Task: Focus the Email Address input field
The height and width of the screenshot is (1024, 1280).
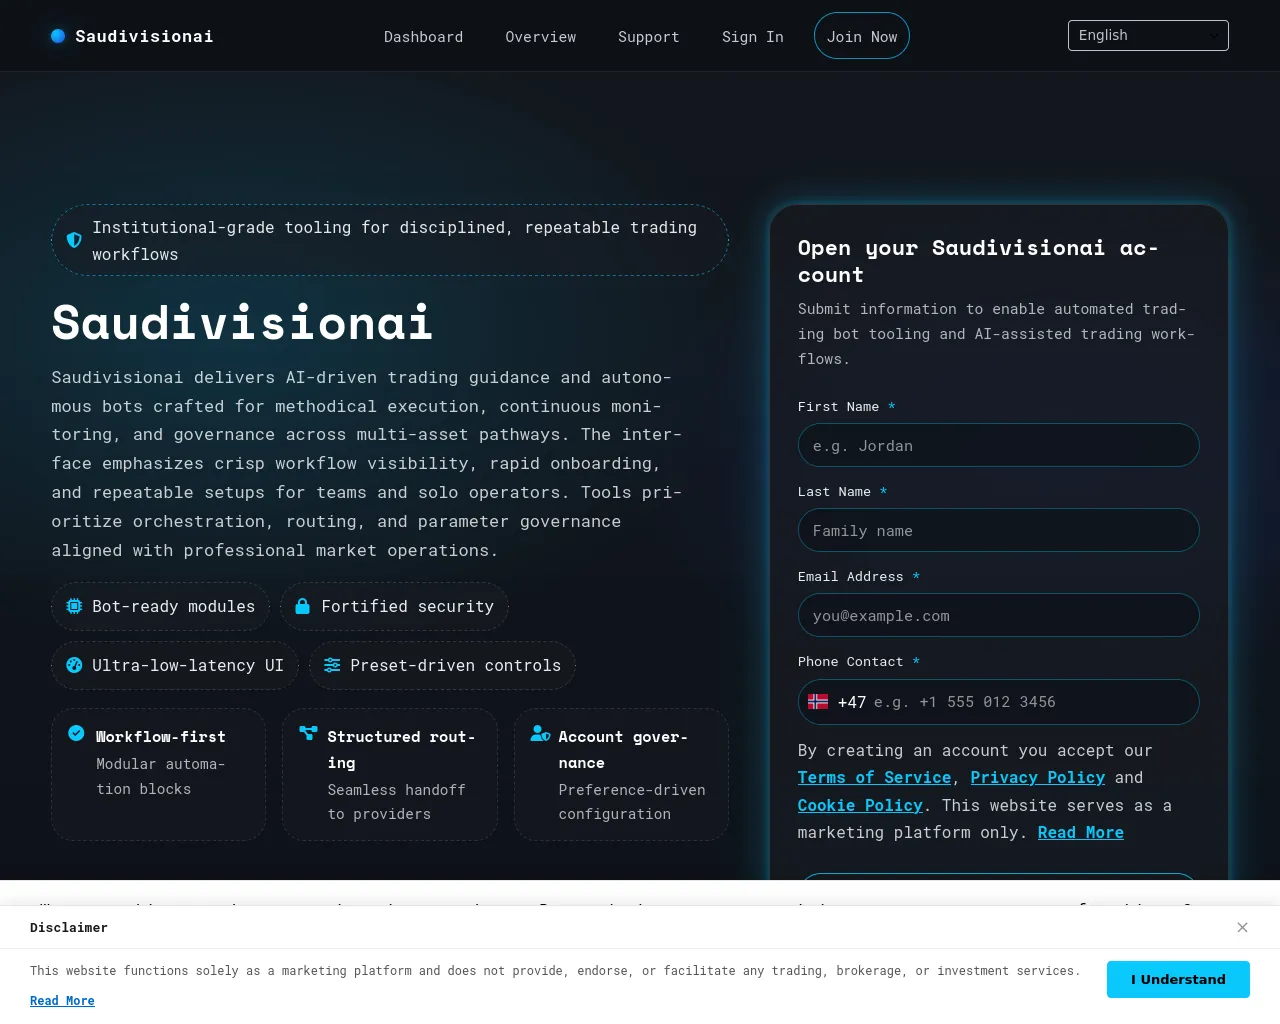Action: click(x=998, y=615)
